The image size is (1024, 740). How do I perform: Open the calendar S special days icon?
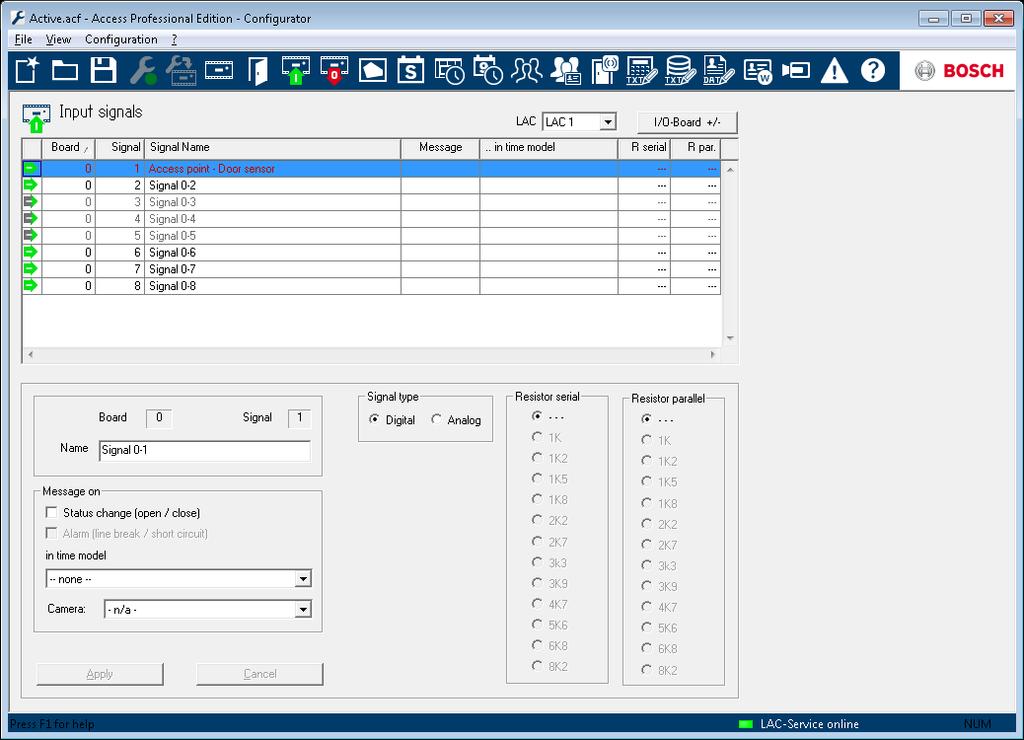coord(411,70)
